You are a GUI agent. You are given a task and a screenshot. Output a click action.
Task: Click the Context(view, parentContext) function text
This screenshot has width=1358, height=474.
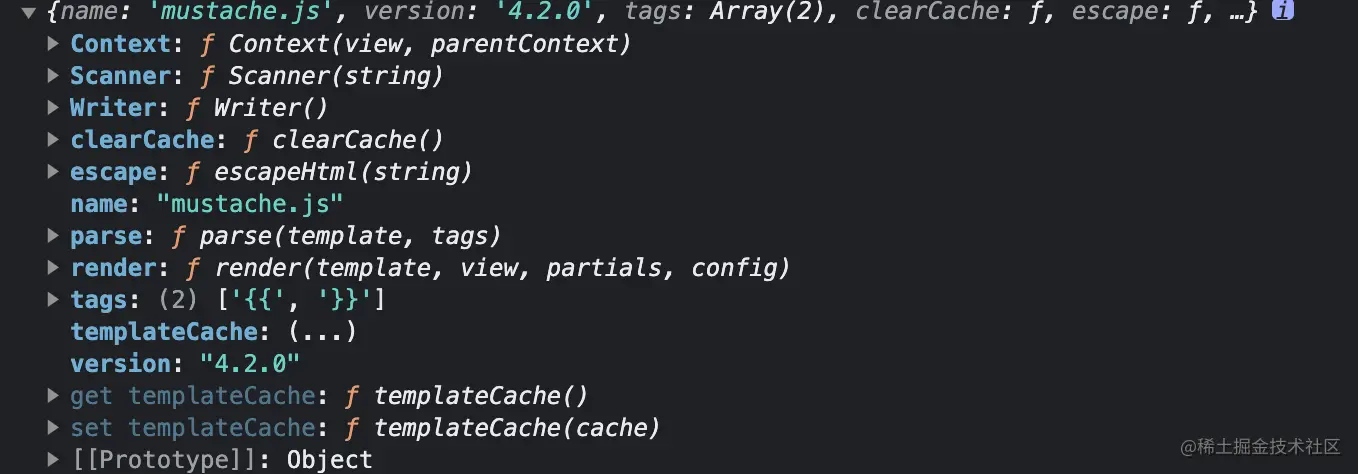point(430,45)
